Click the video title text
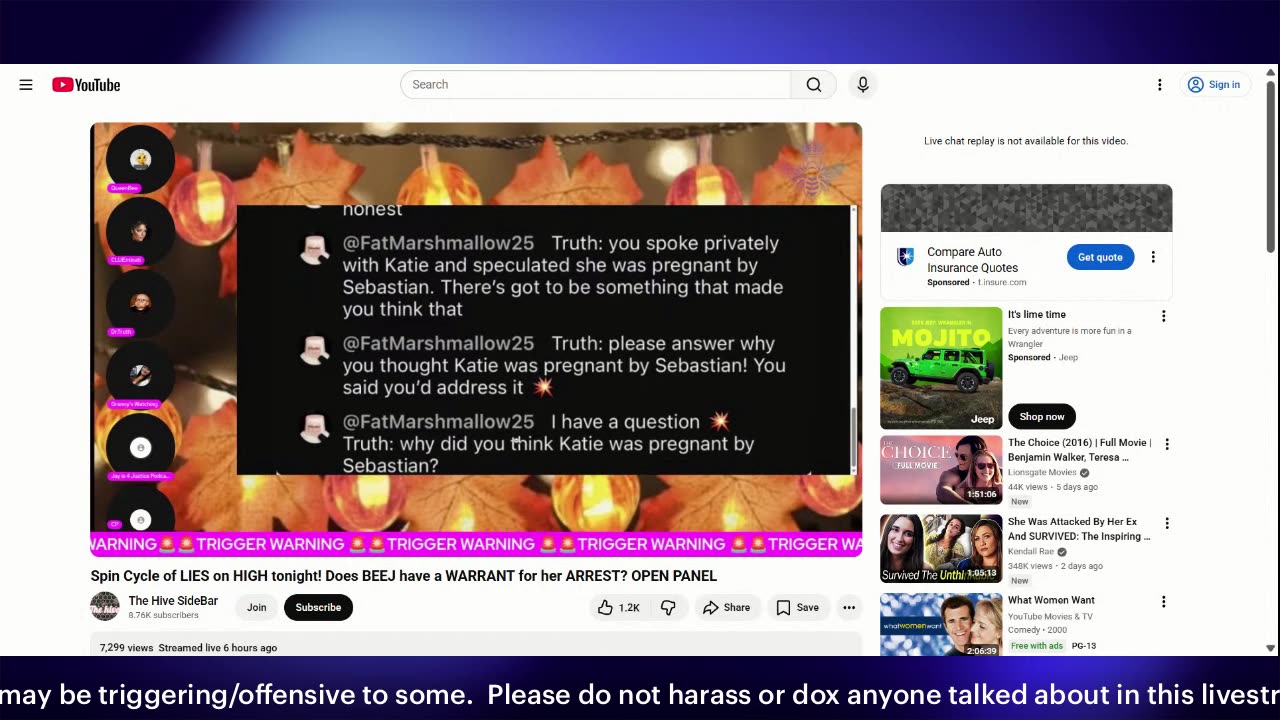Screen dimensions: 1280x720 tap(404, 576)
